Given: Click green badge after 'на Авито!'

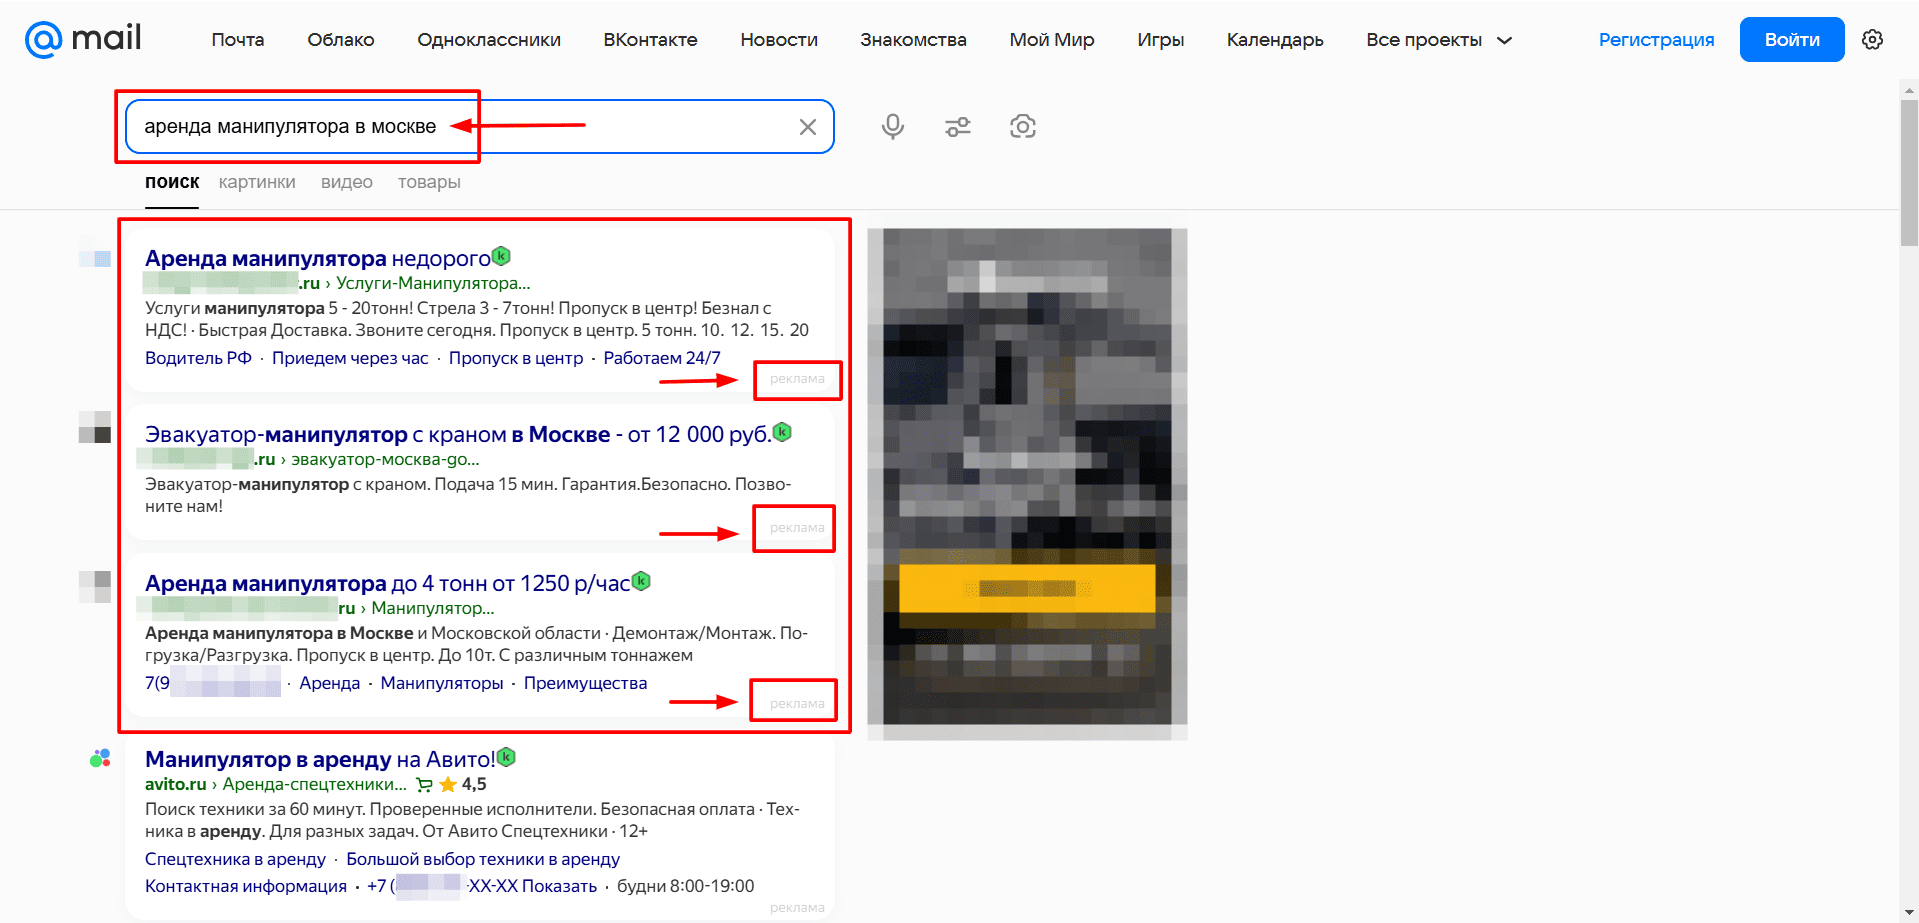Looking at the screenshot, I should click(507, 757).
